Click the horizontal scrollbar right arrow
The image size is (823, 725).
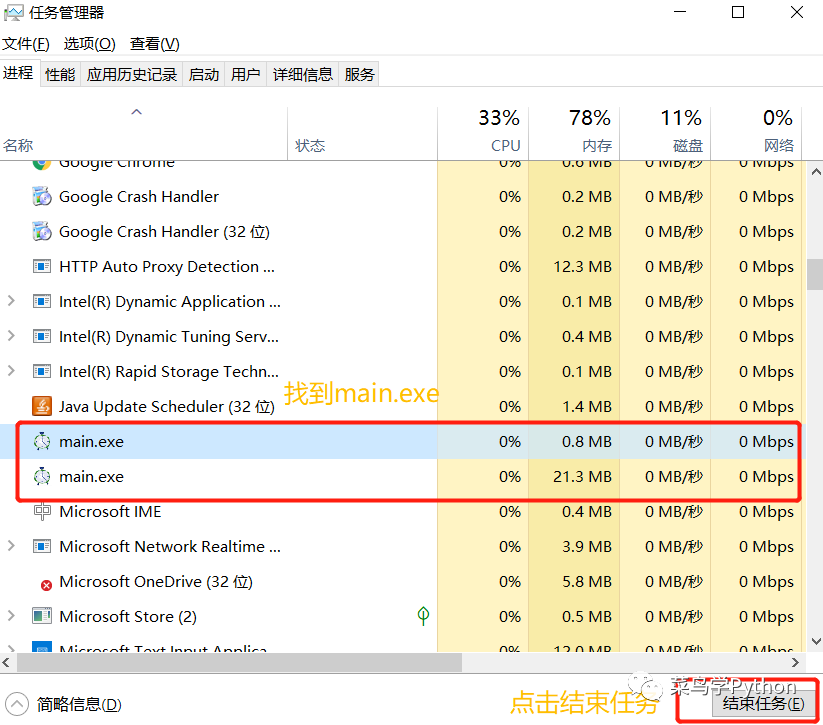795,663
